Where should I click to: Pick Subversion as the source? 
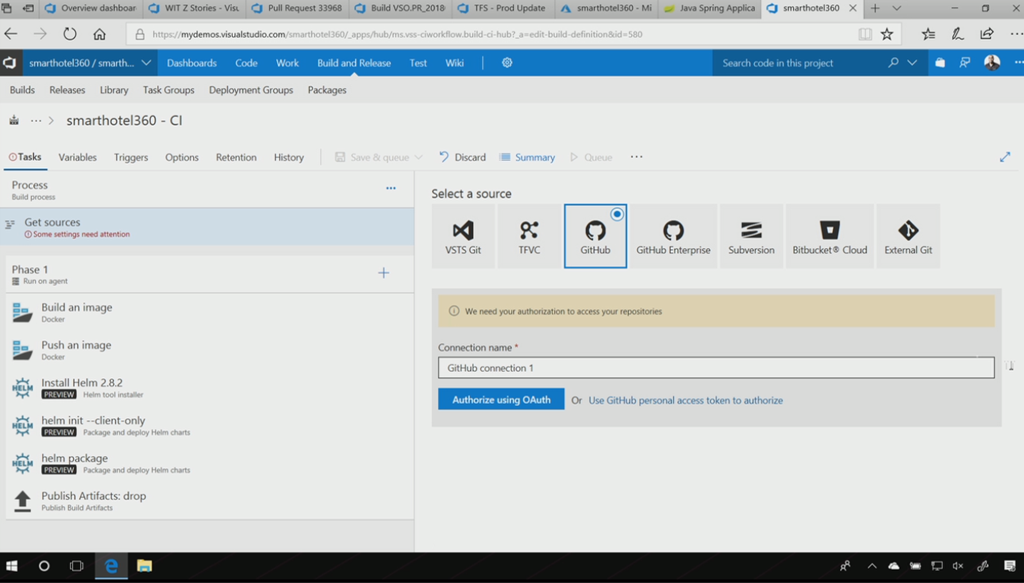(751, 237)
